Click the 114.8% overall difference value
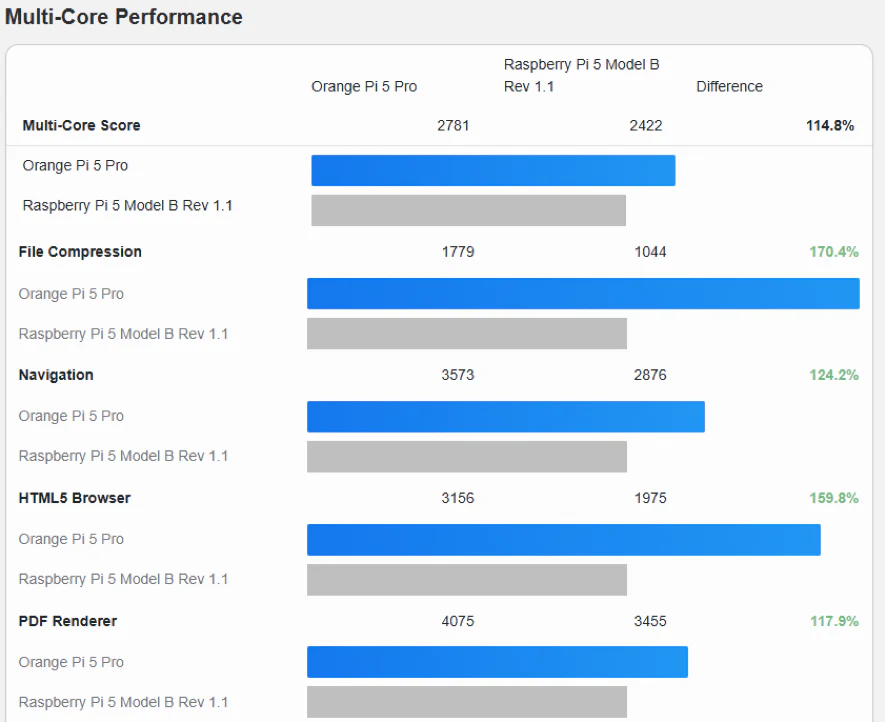 point(830,125)
